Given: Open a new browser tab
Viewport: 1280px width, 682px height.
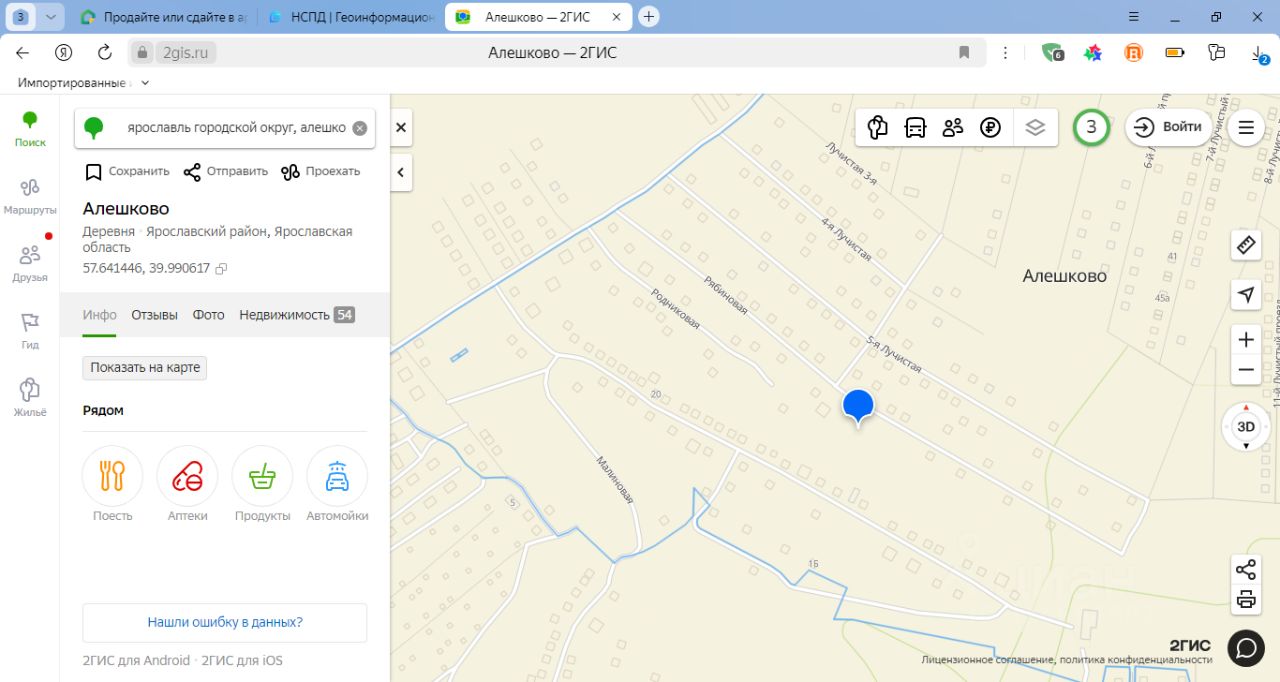Looking at the screenshot, I should [x=649, y=17].
